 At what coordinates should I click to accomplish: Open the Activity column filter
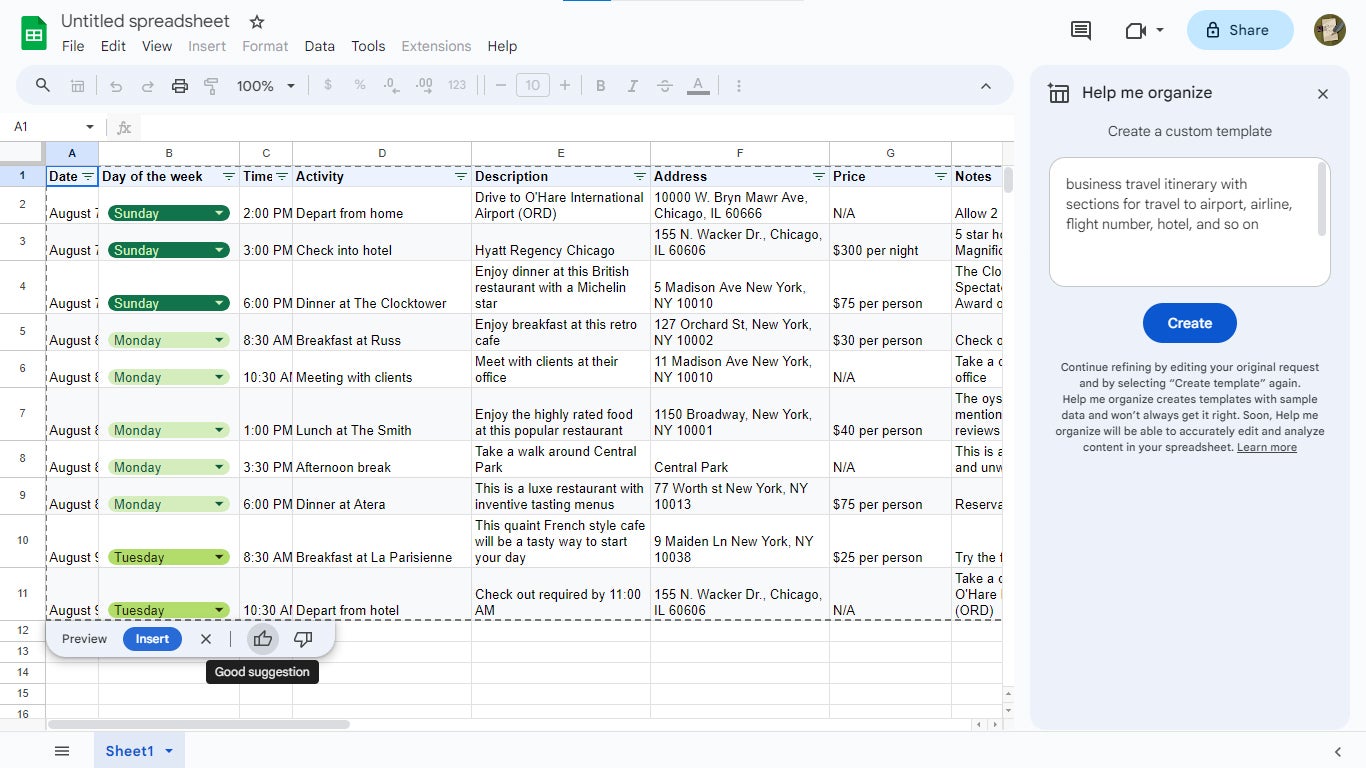pyautogui.click(x=461, y=176)
